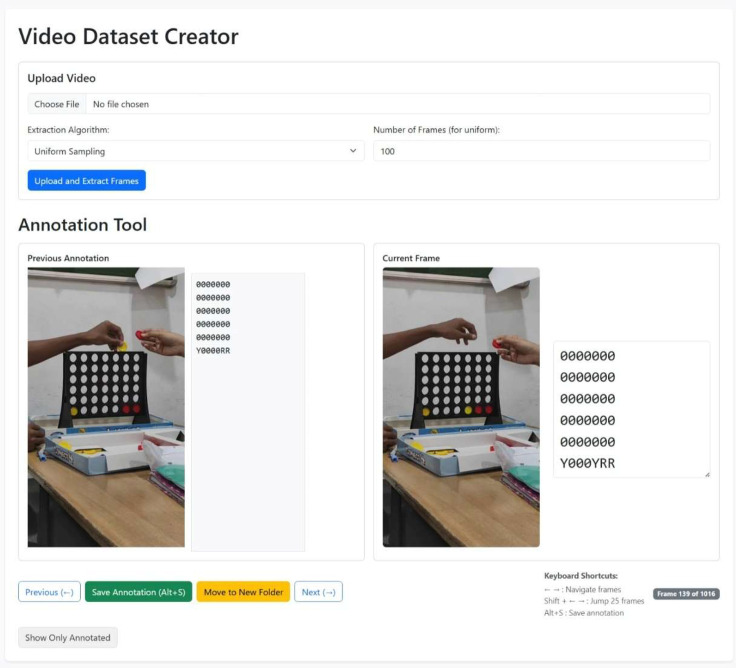Screen dimensions: 736x668
Task: Click the previous annotation text box
Action: coord(248,412)
